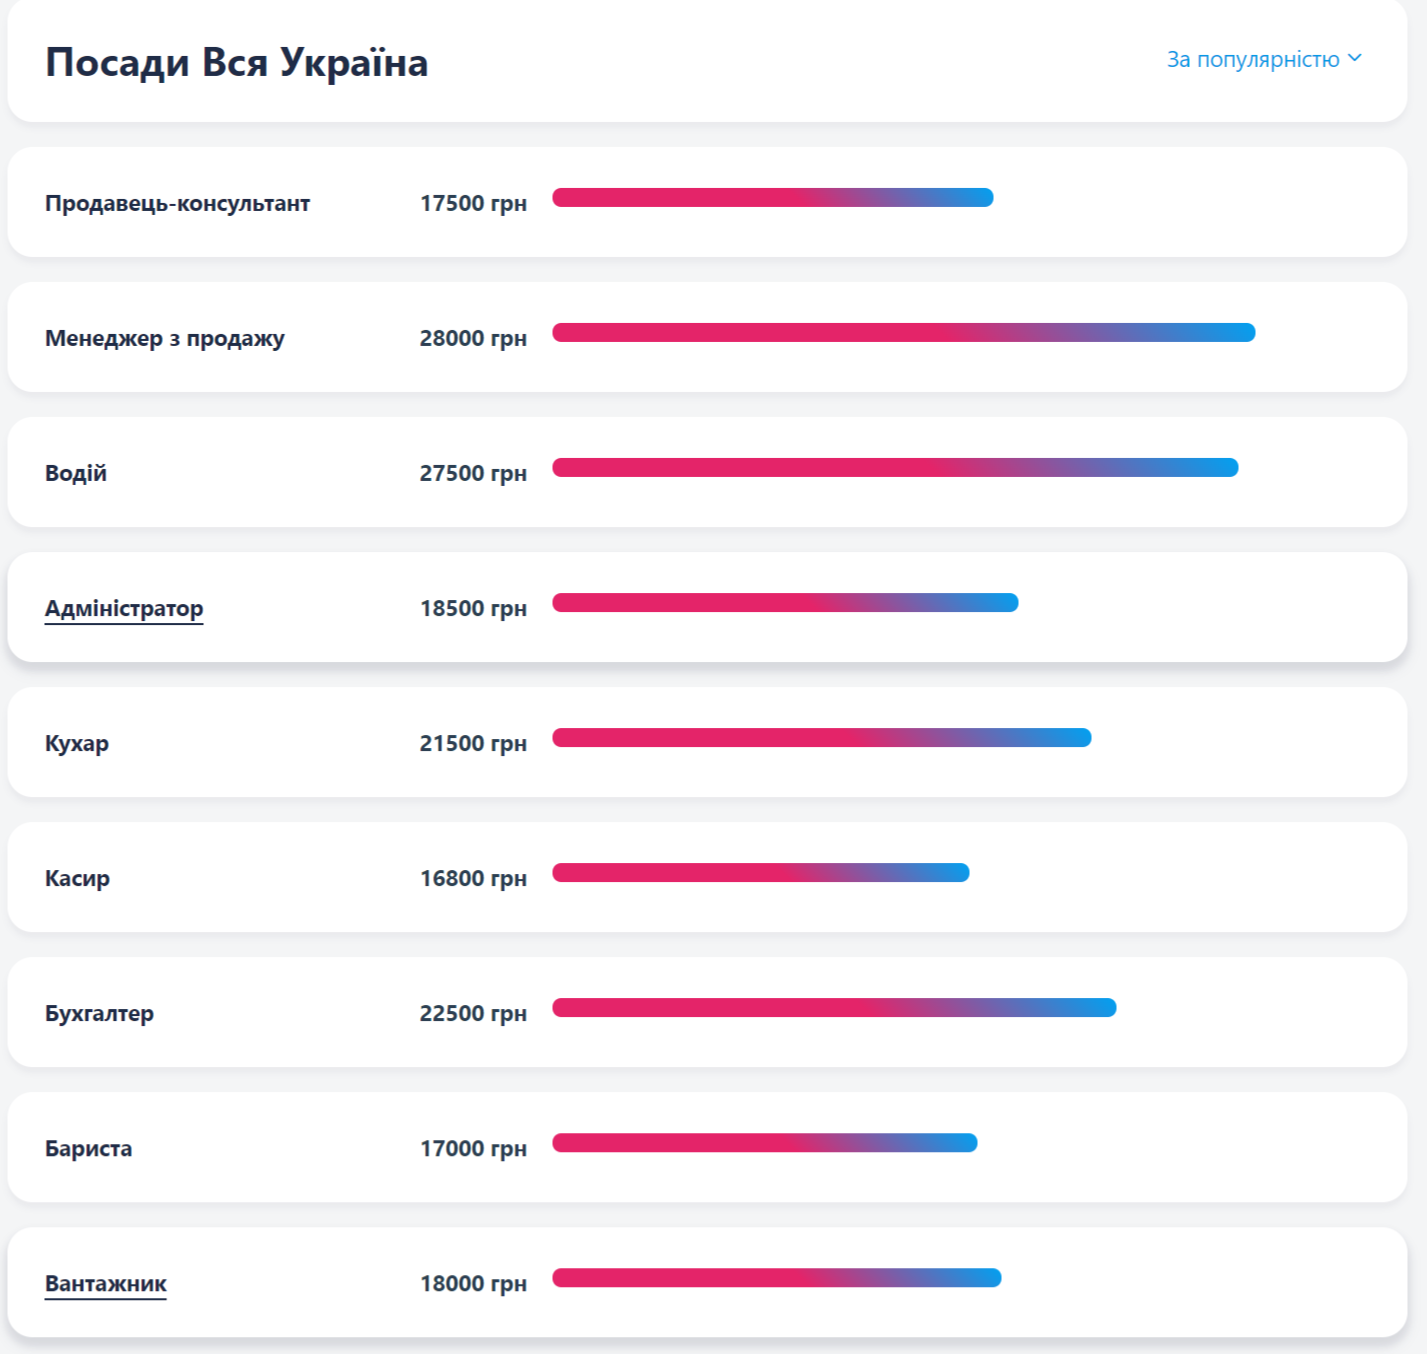The height and width of the screenshot is (1354, 1427).
Task: Click the Касир salary gradient bar
Action: pyautogui.click(x=760, y=873)
